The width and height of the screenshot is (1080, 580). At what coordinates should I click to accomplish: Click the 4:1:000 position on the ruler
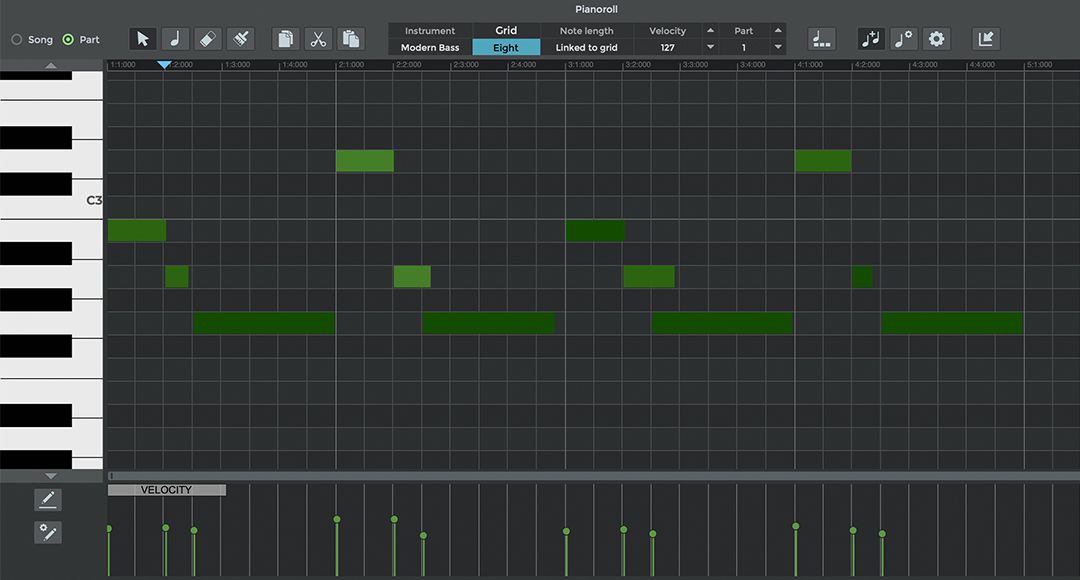click(x=809, y=65)
